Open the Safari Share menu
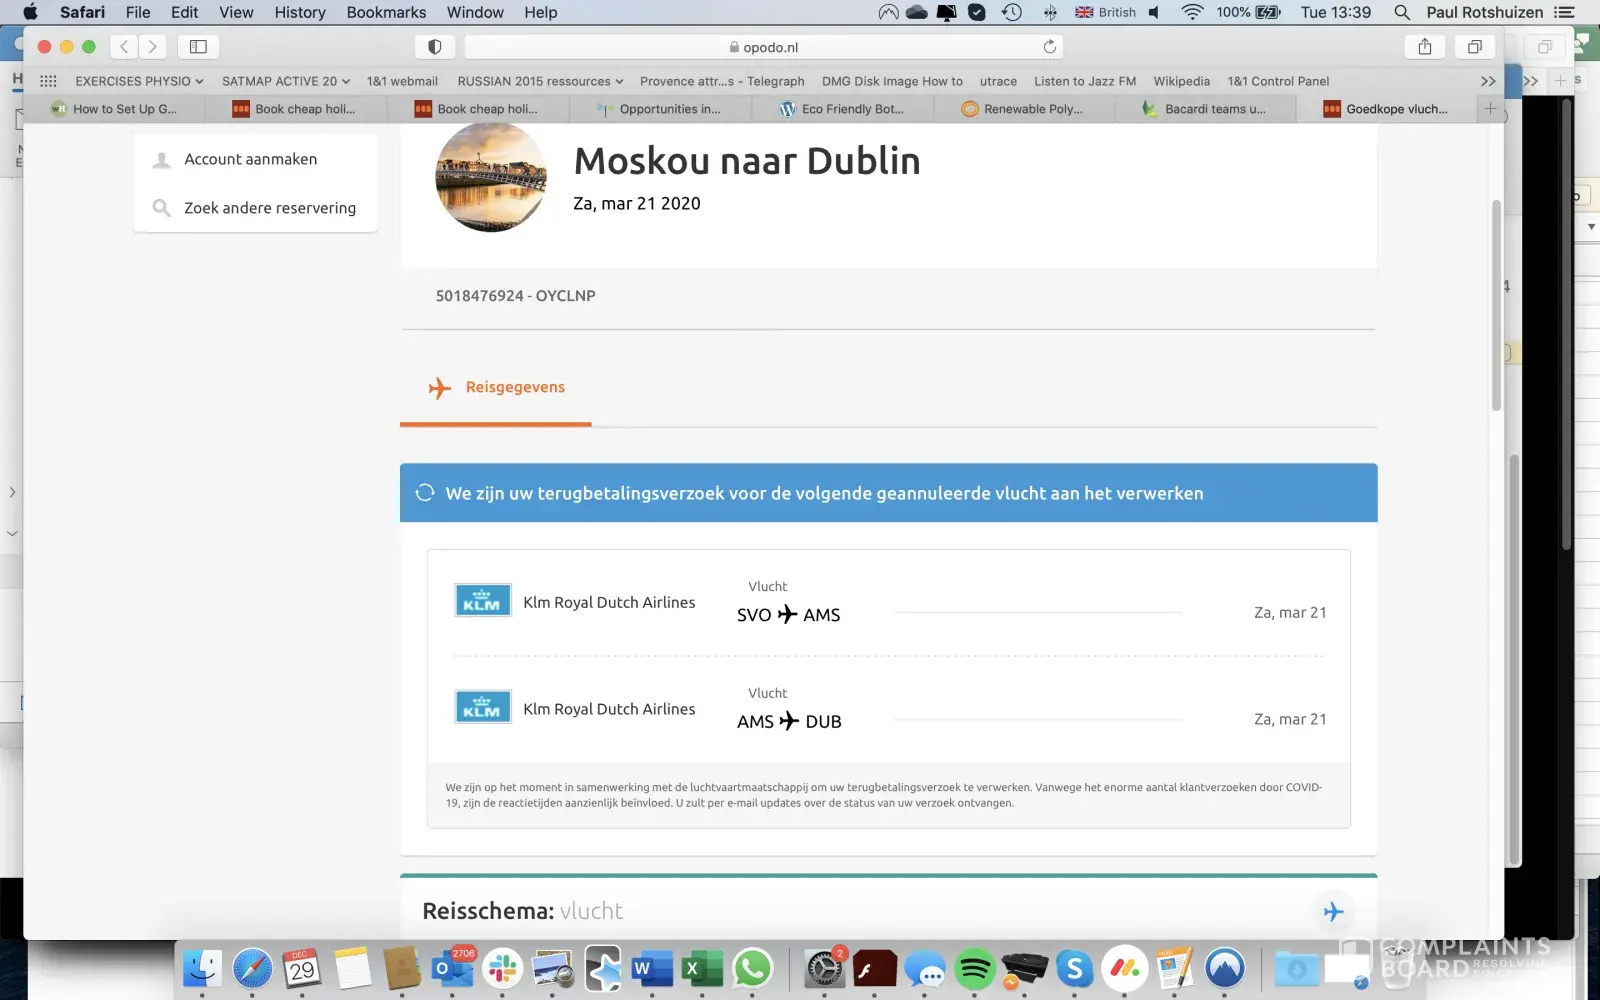1600x1000 pixels. 1425,47
